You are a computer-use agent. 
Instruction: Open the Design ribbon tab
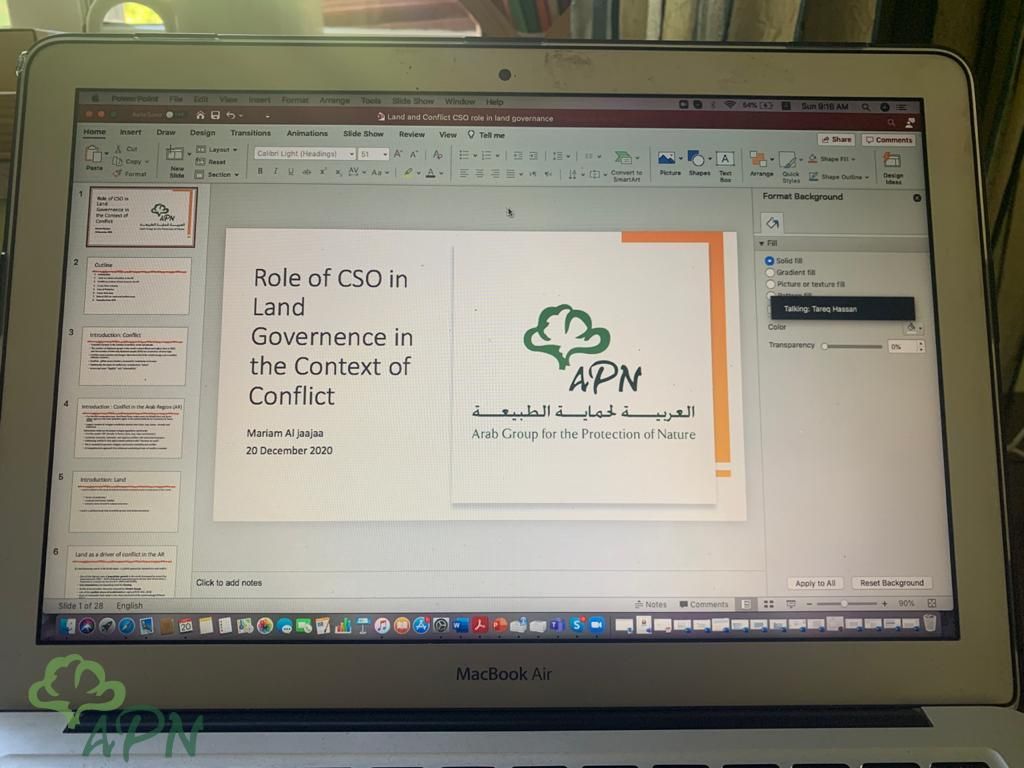tap(202, 133)
